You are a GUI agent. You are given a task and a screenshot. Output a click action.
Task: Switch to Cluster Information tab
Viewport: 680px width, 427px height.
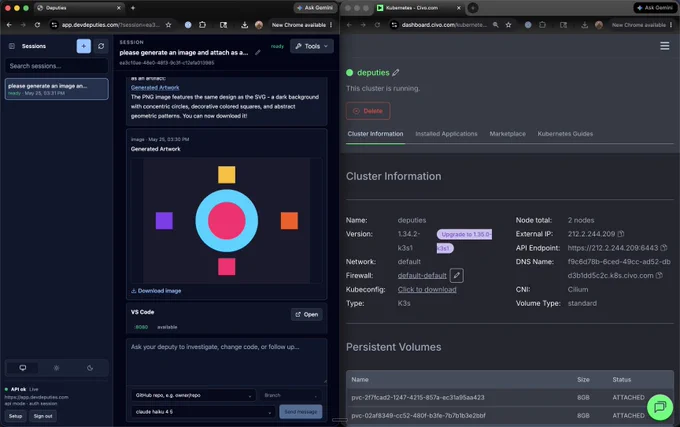[375, 134]
